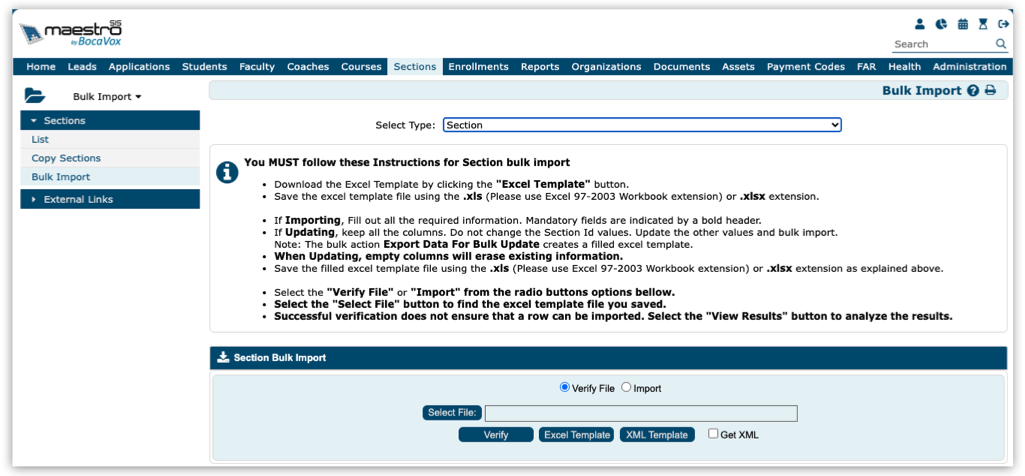
Task: Click the pie chart icon in header
Action: 941,24
